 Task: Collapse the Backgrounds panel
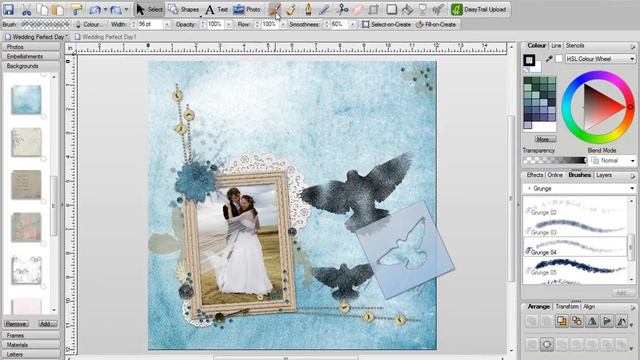pyautogui.click(x=31, y=66)
